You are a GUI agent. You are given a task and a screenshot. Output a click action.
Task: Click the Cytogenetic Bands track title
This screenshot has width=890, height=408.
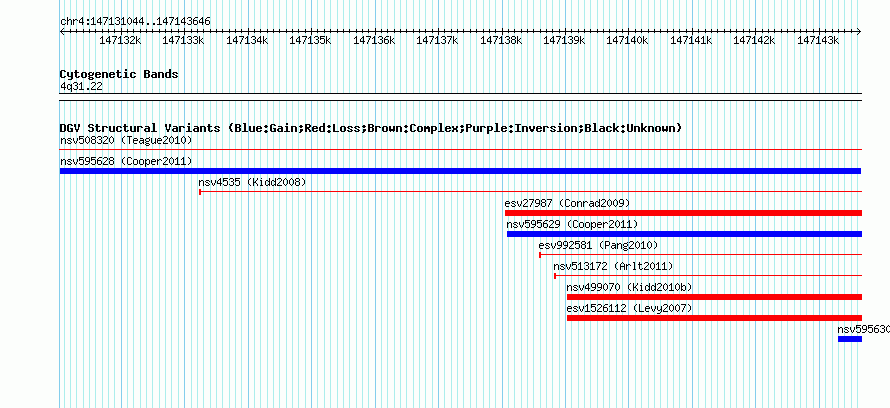119,74
